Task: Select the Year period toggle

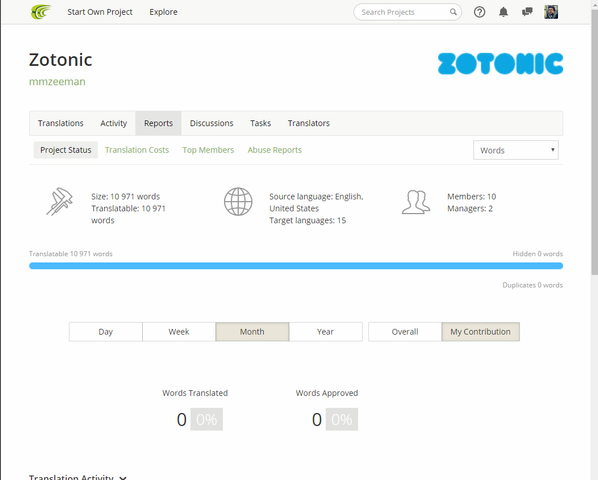Action: pos(325,332)
